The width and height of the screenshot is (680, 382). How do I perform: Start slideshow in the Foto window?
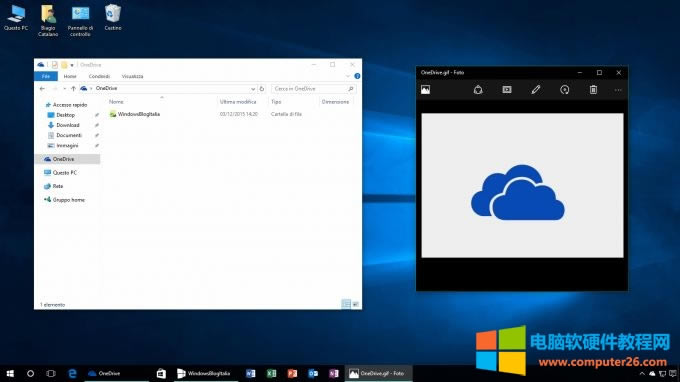tap(507, 90)
